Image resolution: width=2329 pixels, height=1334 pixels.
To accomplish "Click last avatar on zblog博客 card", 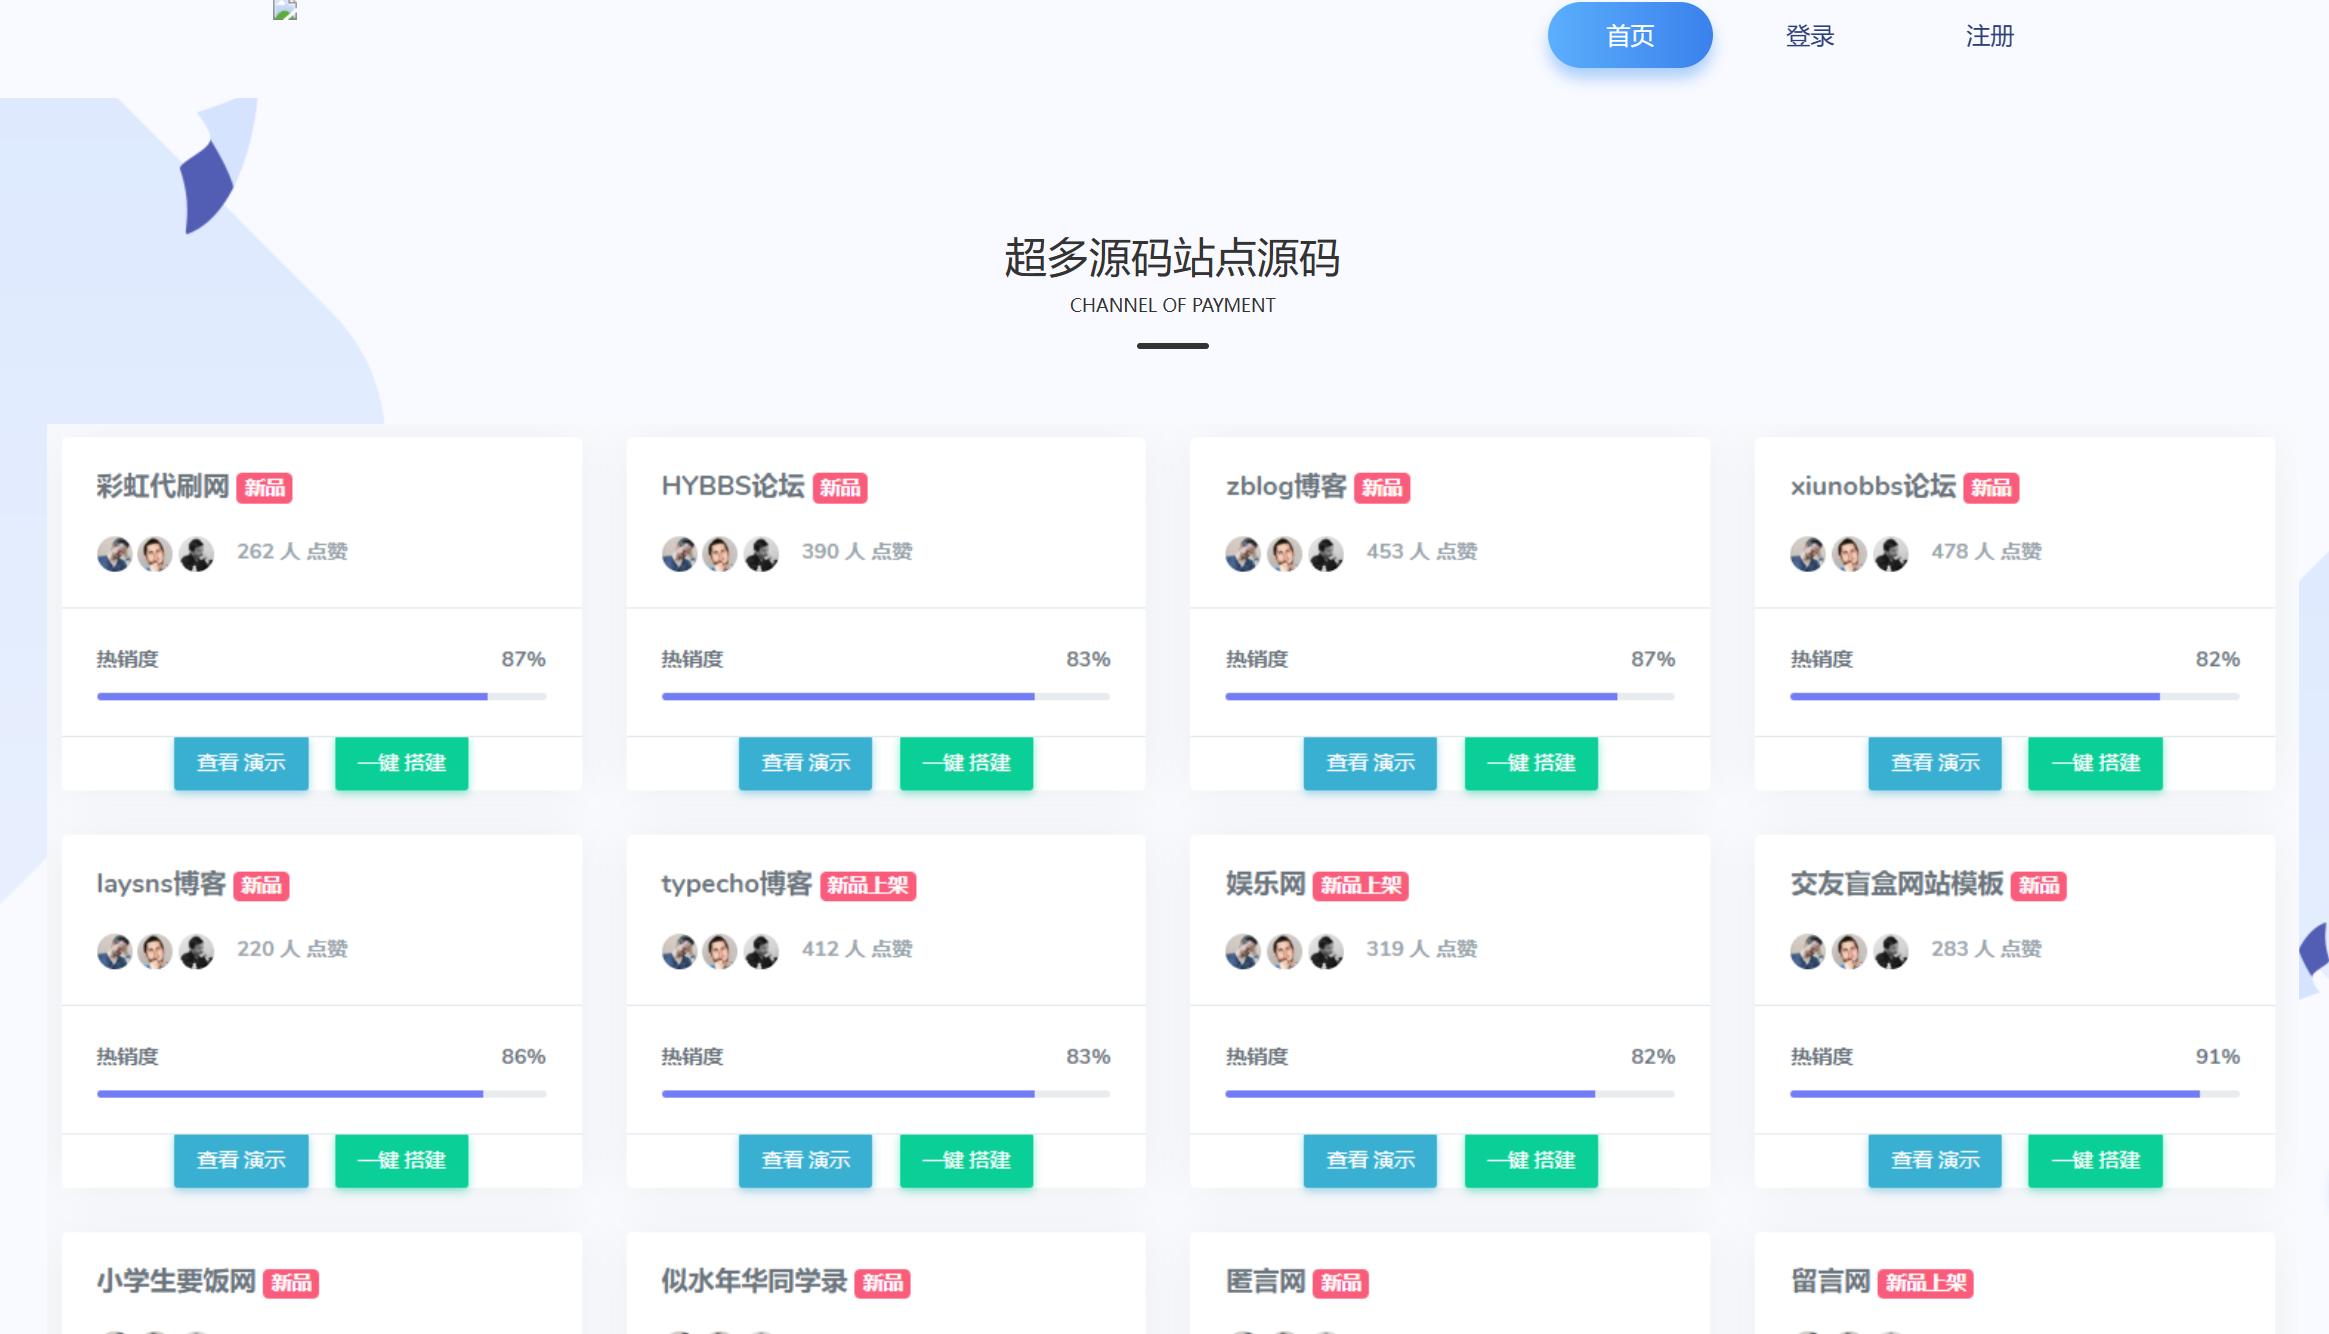I will (x=1326, y=553).
